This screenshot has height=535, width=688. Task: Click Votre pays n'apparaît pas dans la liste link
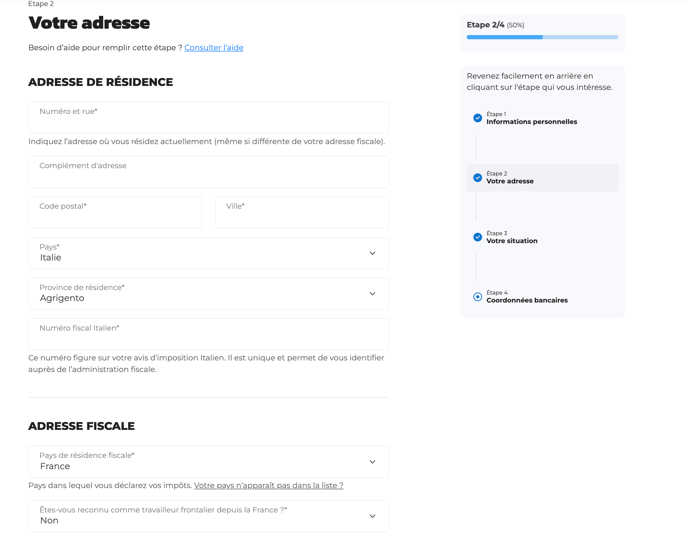[x=268, y=486]
